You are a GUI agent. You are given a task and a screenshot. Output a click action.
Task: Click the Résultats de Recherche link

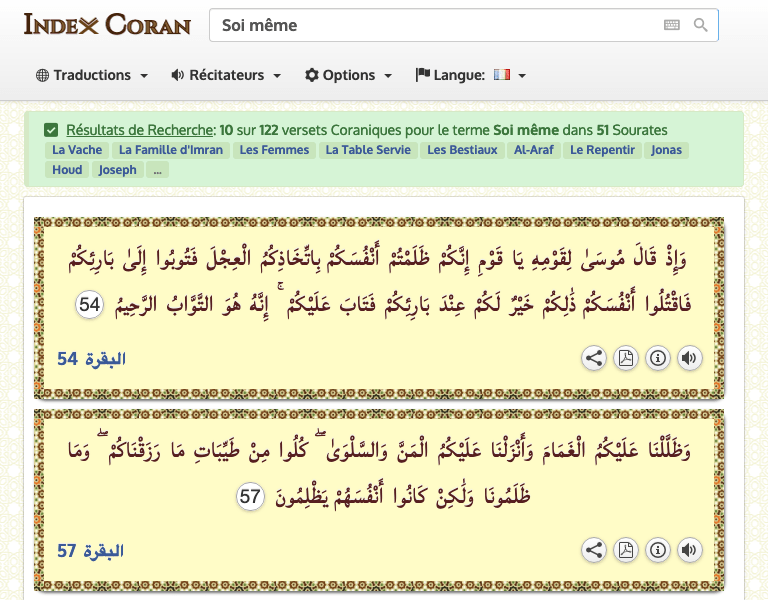click(x=140, y=130)
